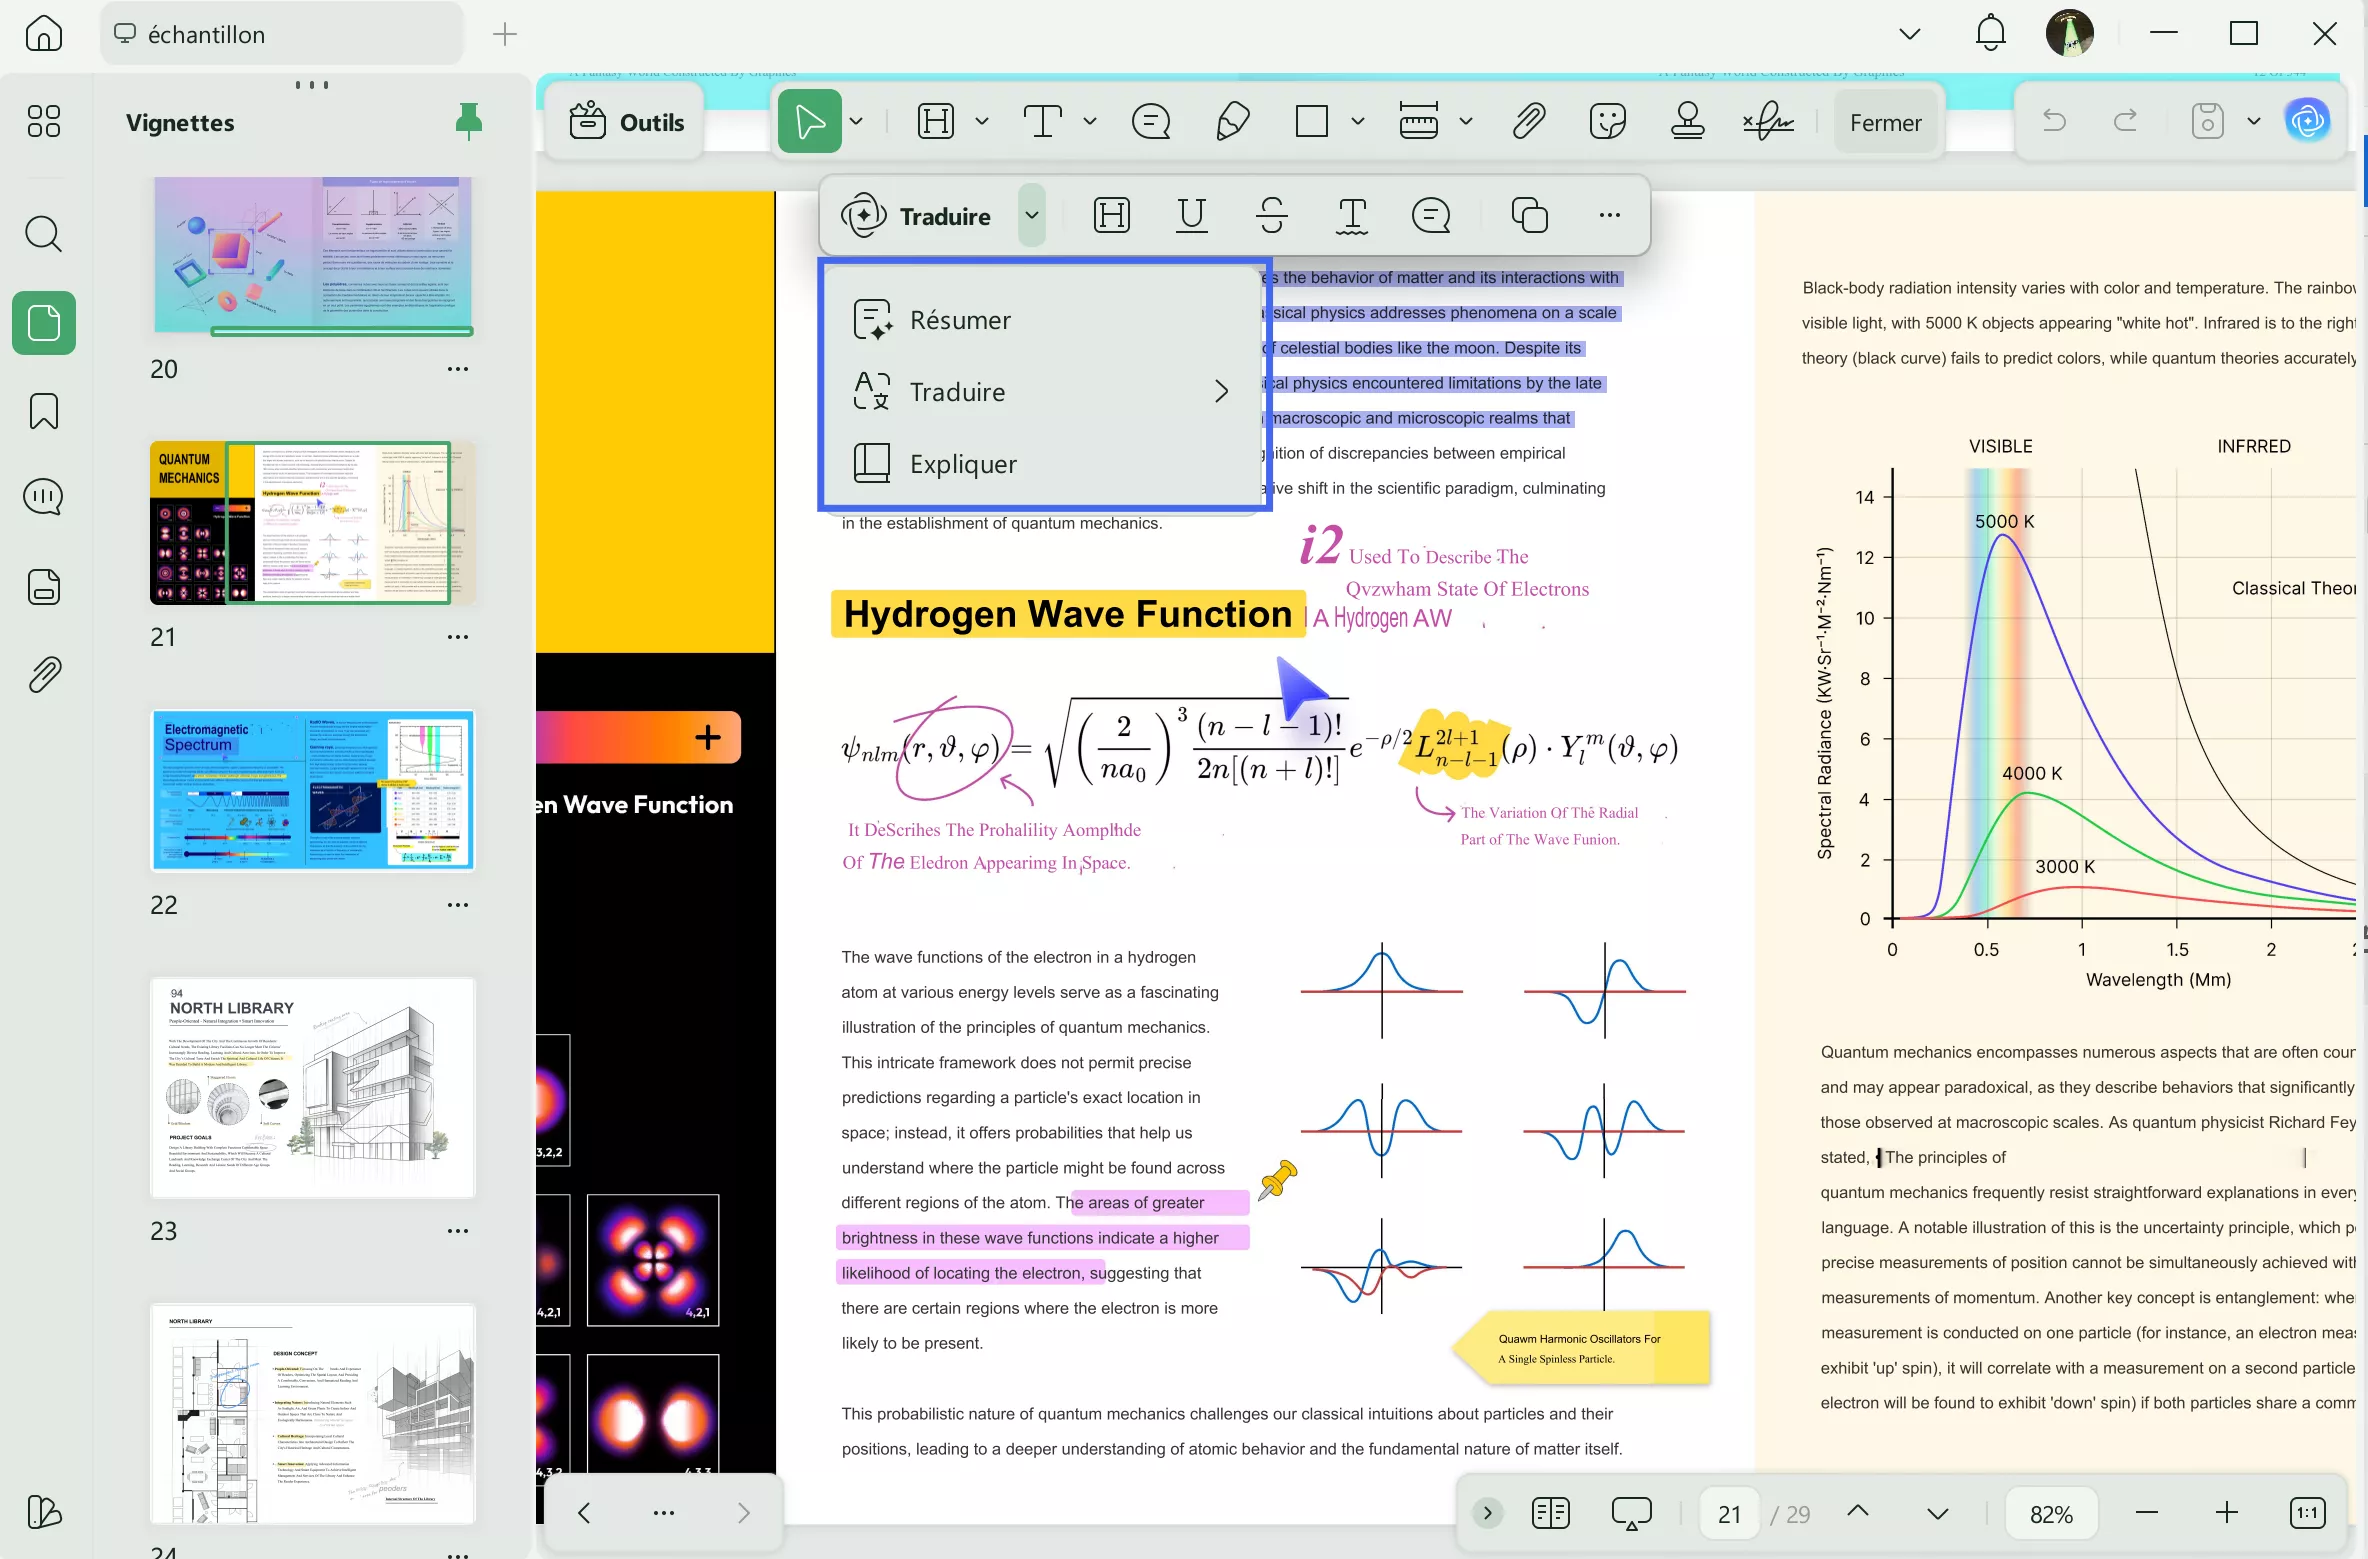
Task: Toggle the two-page reading layout
Action: pyautogui.click(x=1550, y=1513)
